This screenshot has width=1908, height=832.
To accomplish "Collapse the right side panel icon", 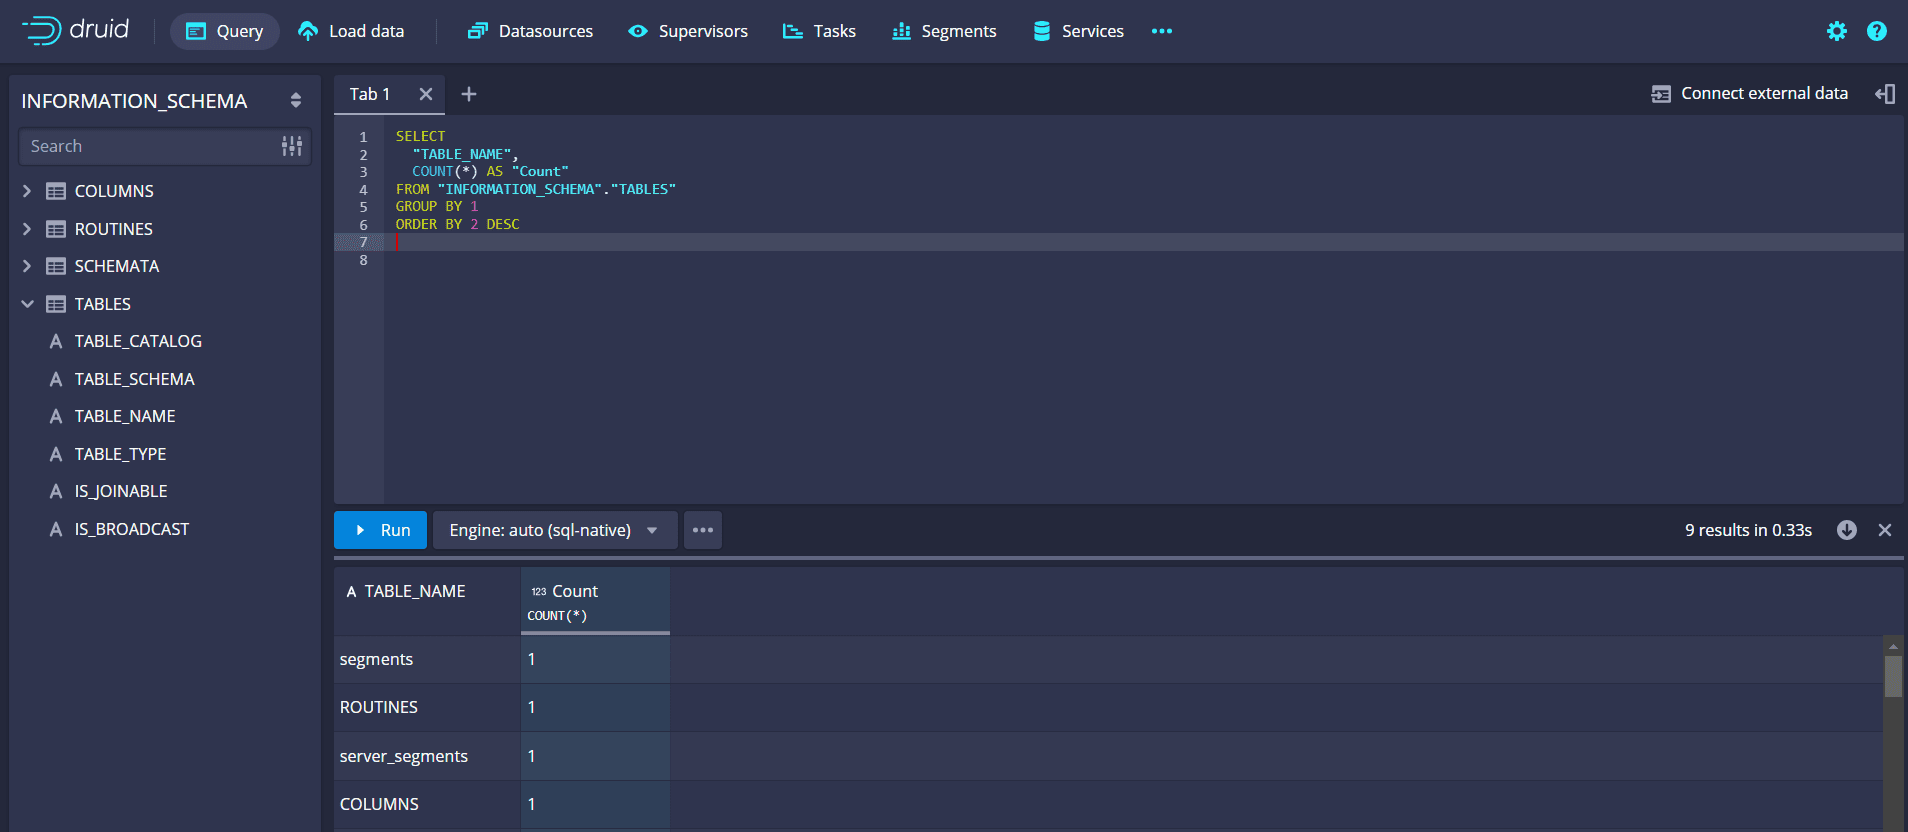I will pyautogui.click(x=1884, y=94).
